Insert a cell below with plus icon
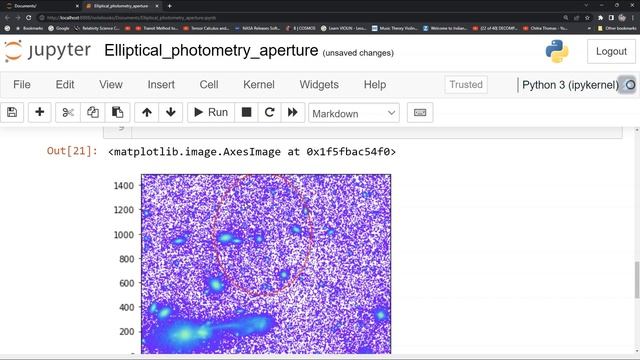This screenshot has height=360, width=640. tap(40, 112)
